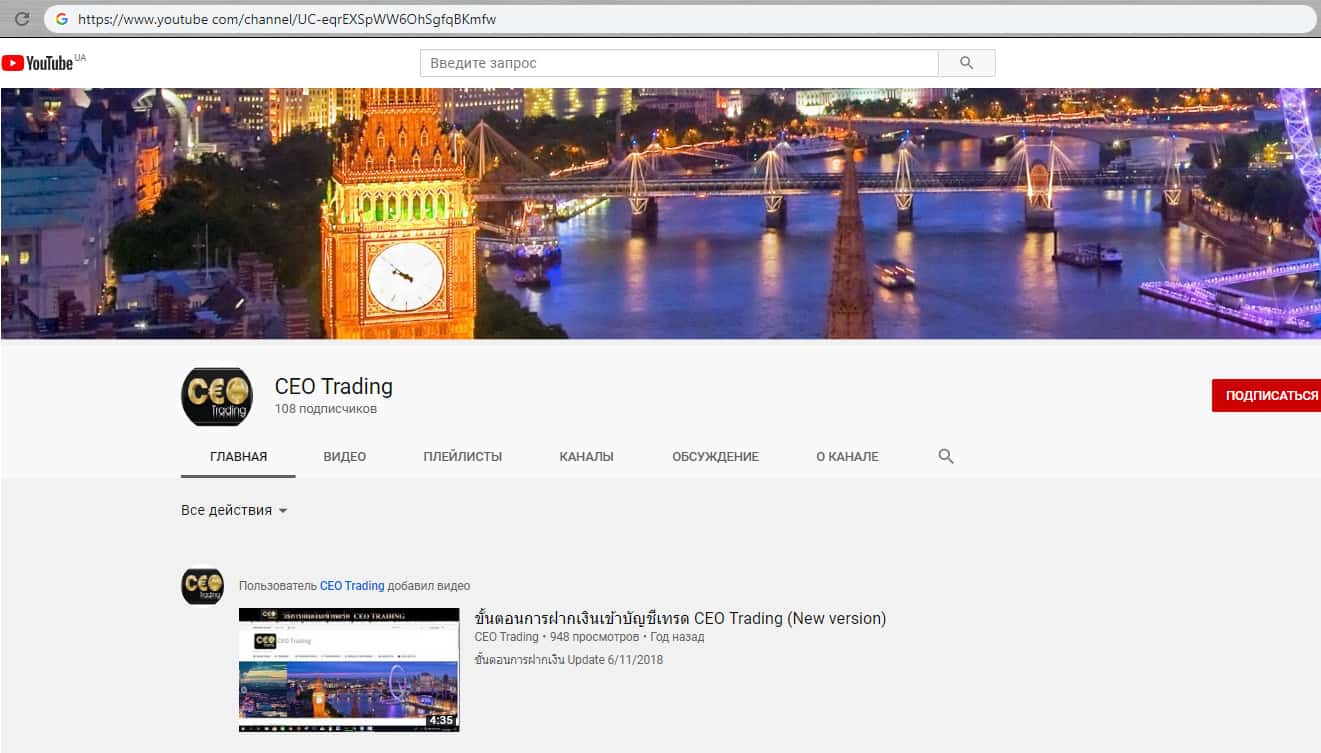Click the "CEO Trading" channel name heading
Screen dimensions: 1321x753
pos(334,386)
